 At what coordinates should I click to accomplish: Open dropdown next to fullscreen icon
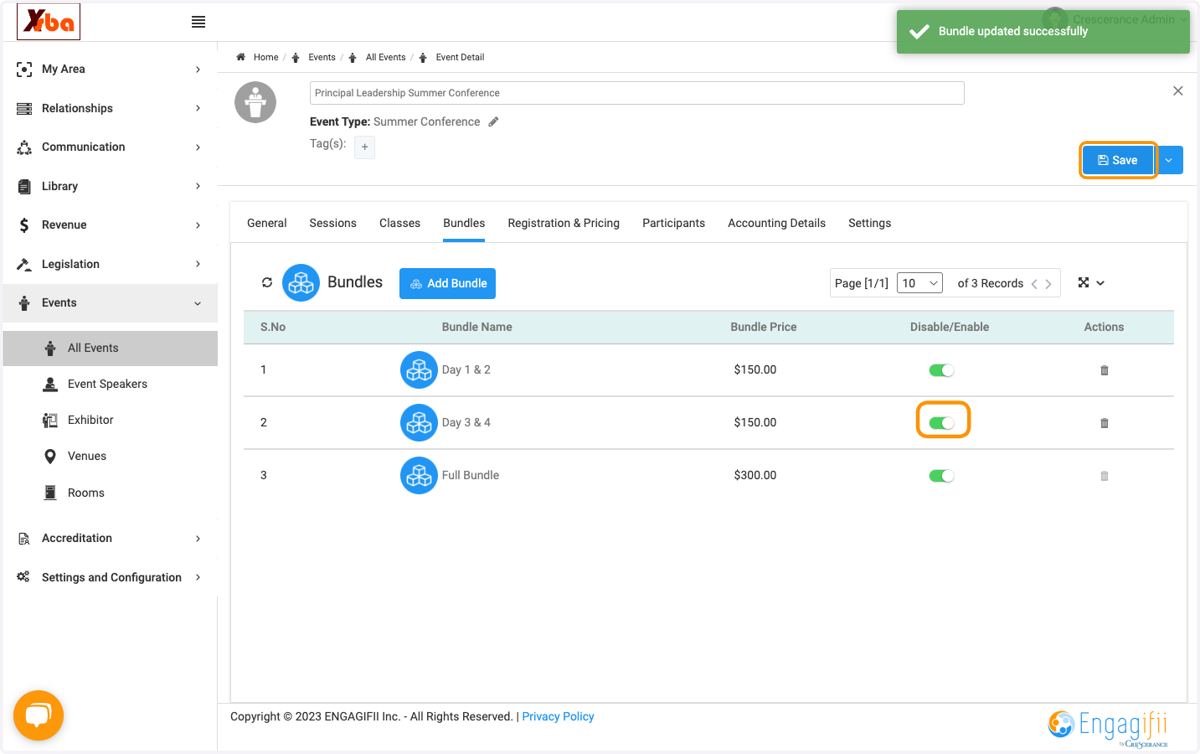(1101, 284)
